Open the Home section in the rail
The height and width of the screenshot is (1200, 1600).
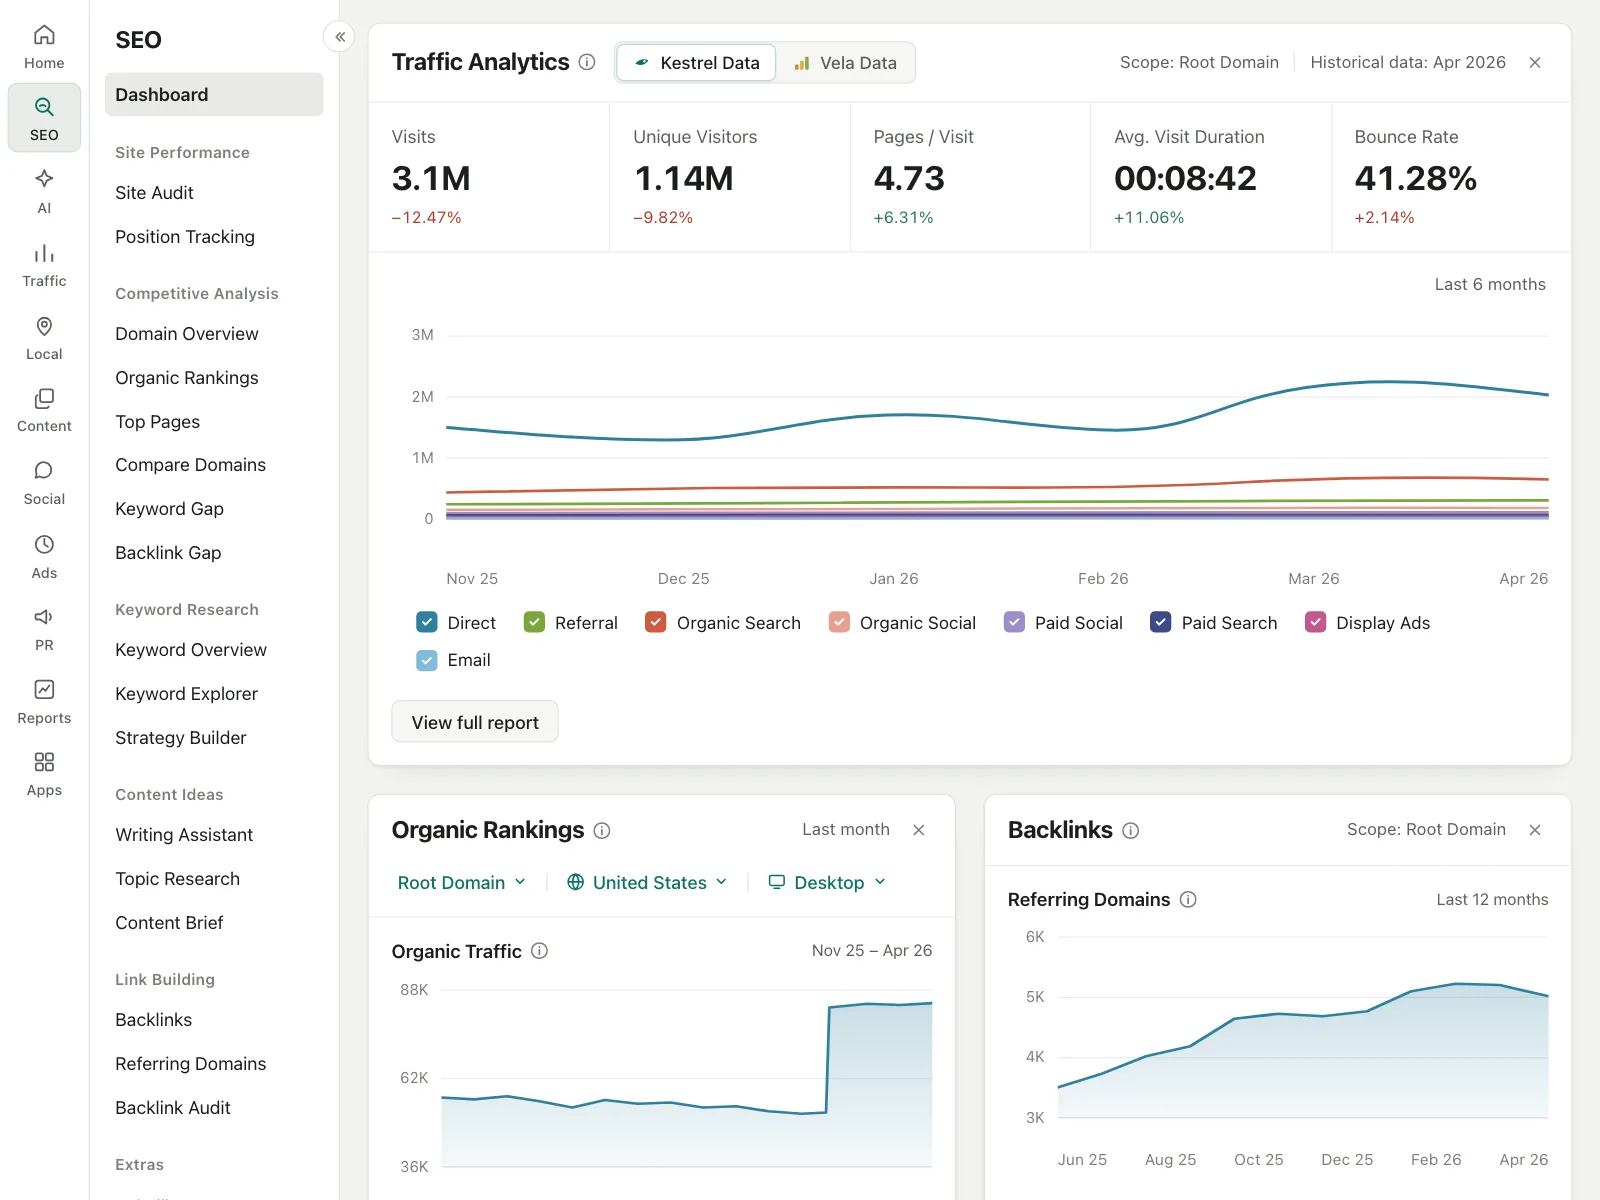click(44, 47)
